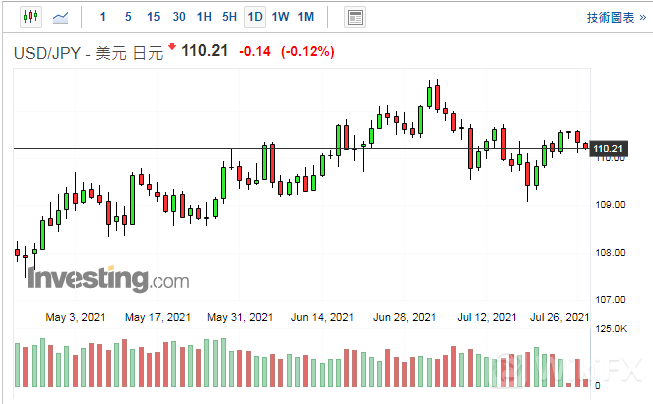Click the -0.14 price change value

[x=257, y=51]
